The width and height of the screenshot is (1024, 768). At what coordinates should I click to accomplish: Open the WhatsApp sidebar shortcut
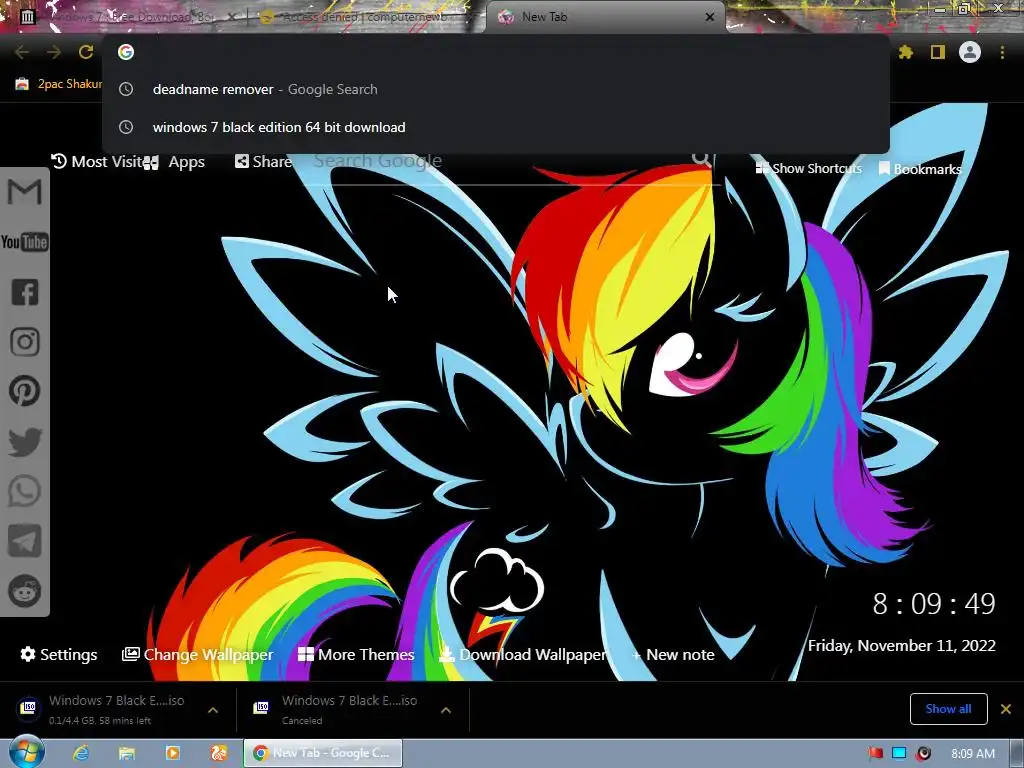(25, 491)
